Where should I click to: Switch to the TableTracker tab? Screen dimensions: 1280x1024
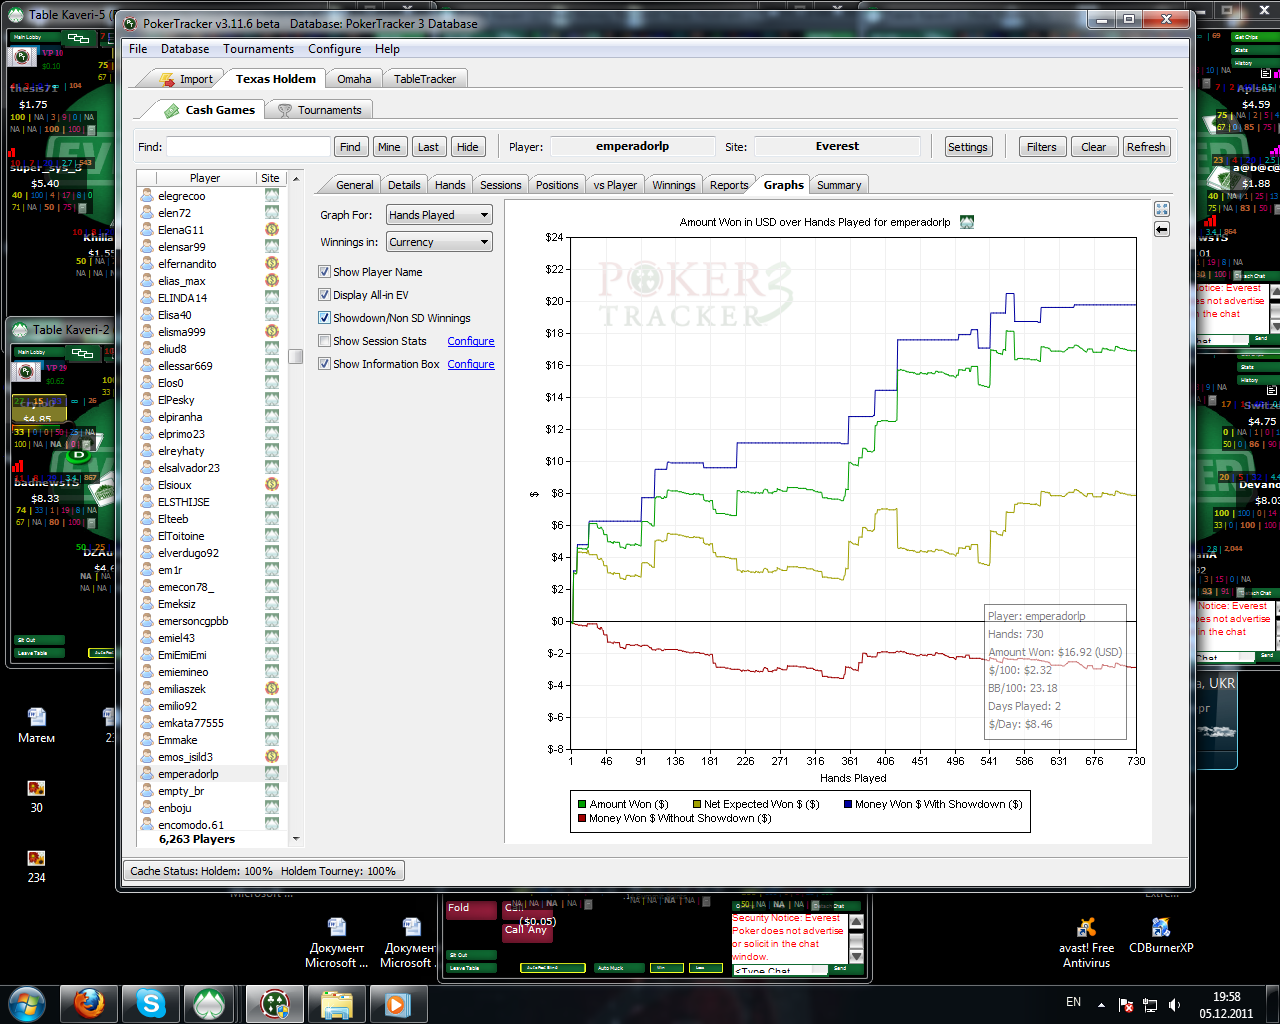click(424, 79)
